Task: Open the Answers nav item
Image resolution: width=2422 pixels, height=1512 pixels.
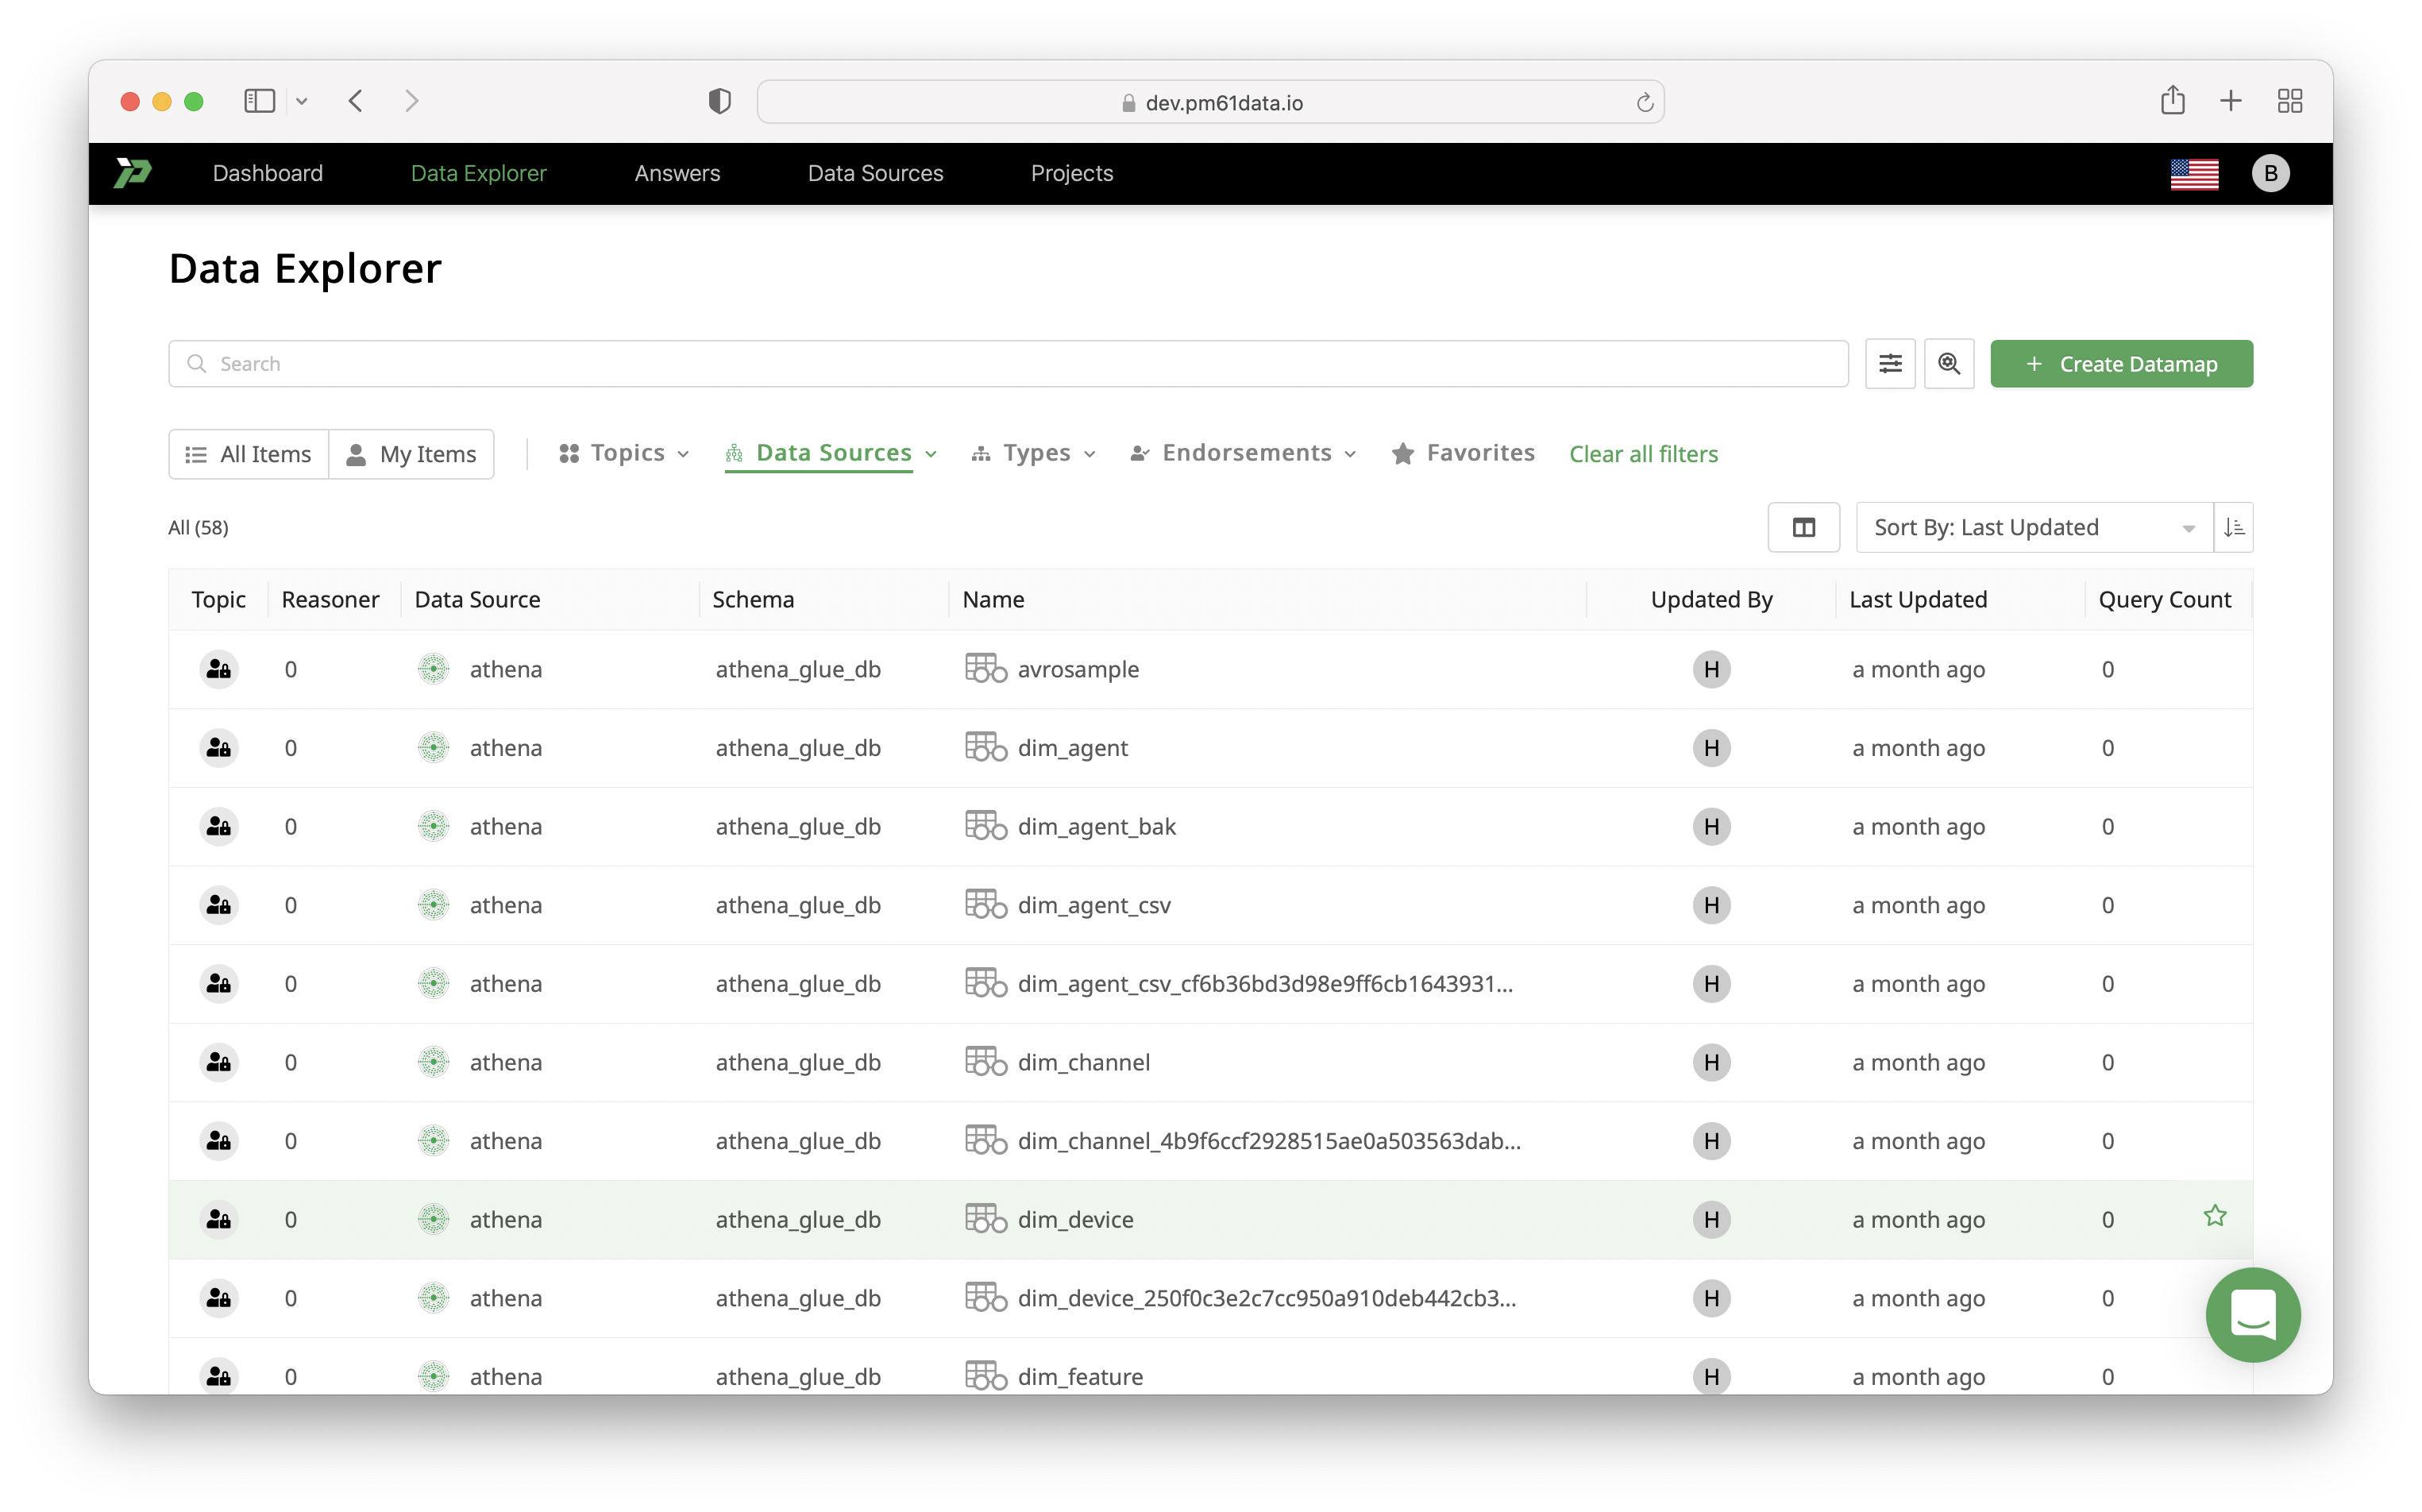Action: click(677, 173)
